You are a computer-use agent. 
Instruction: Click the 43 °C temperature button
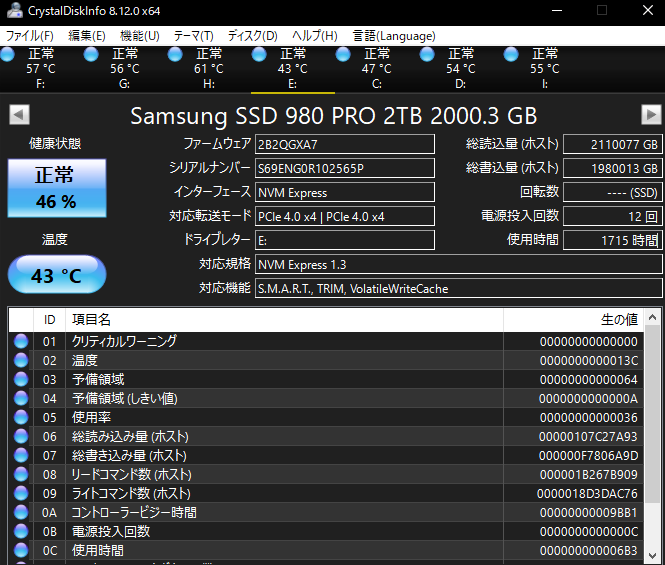coord(57,274)
